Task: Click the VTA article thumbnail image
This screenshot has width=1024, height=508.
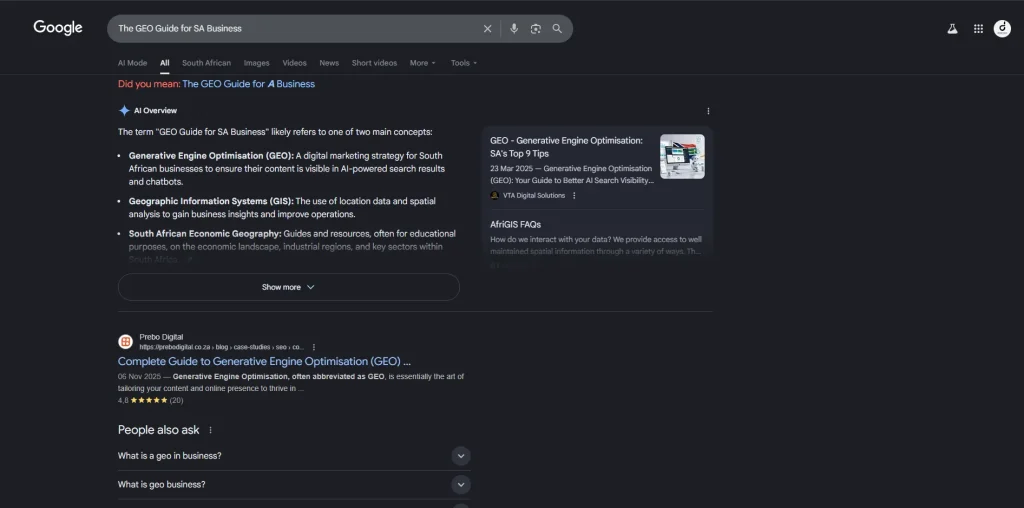Action: point(682,157)
